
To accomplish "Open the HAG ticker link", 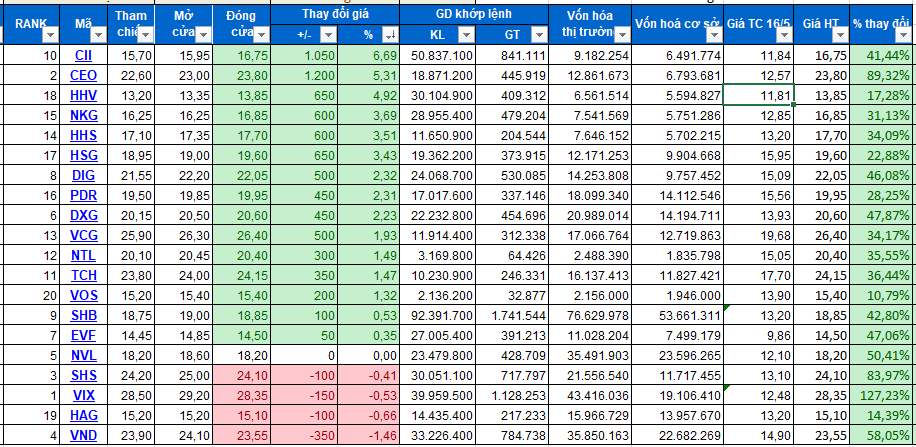I will [84, 415].
